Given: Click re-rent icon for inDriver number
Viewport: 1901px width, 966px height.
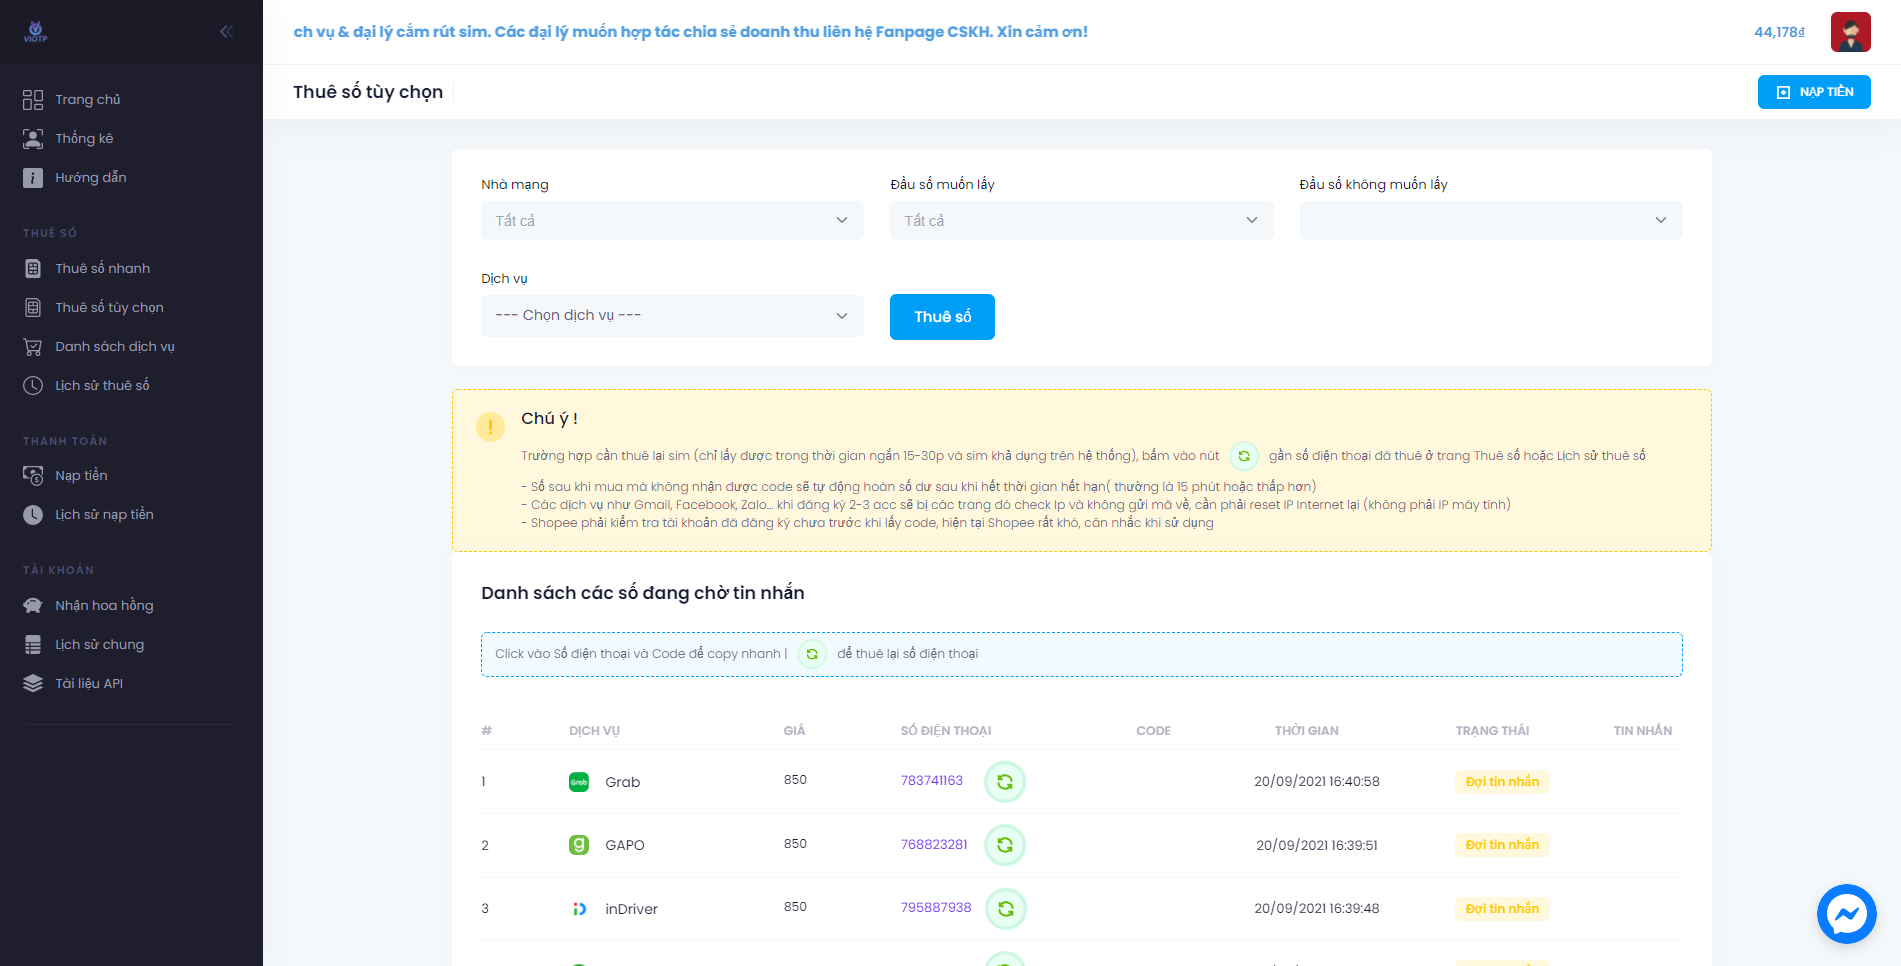Looking at the screenshot, I should coord(1006,909).
